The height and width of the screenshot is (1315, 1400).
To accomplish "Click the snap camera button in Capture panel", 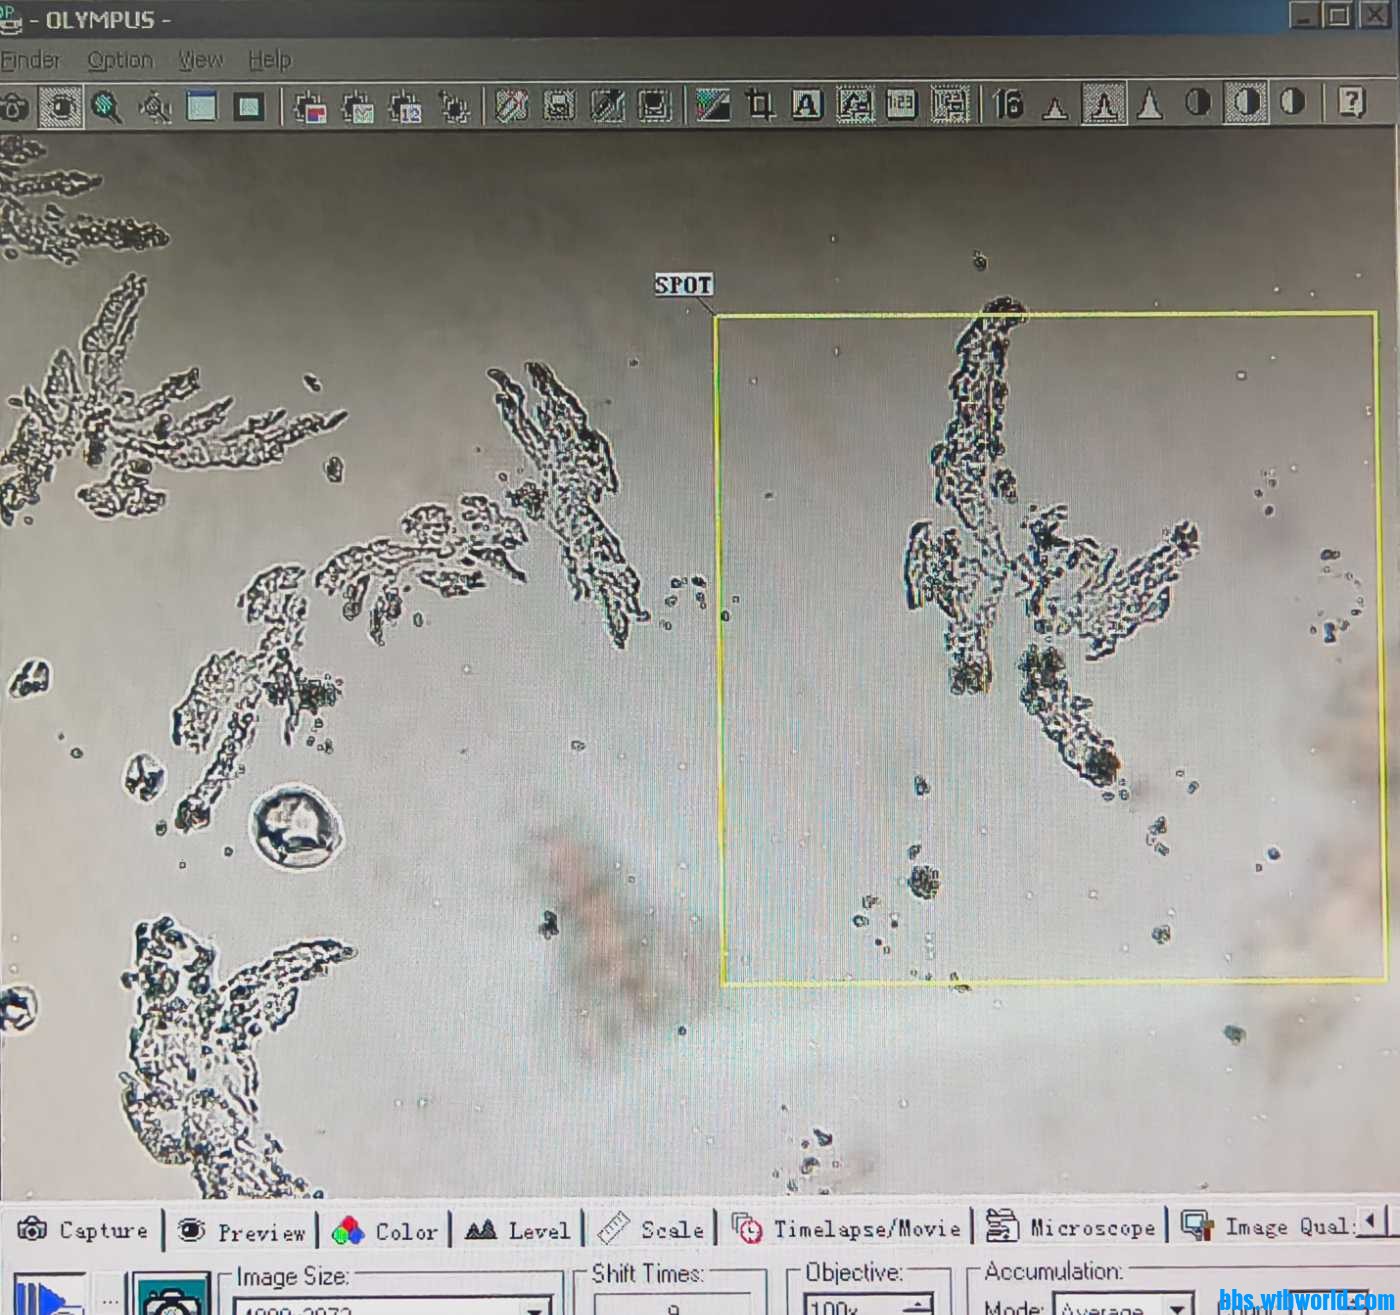I will (170, 1296).
